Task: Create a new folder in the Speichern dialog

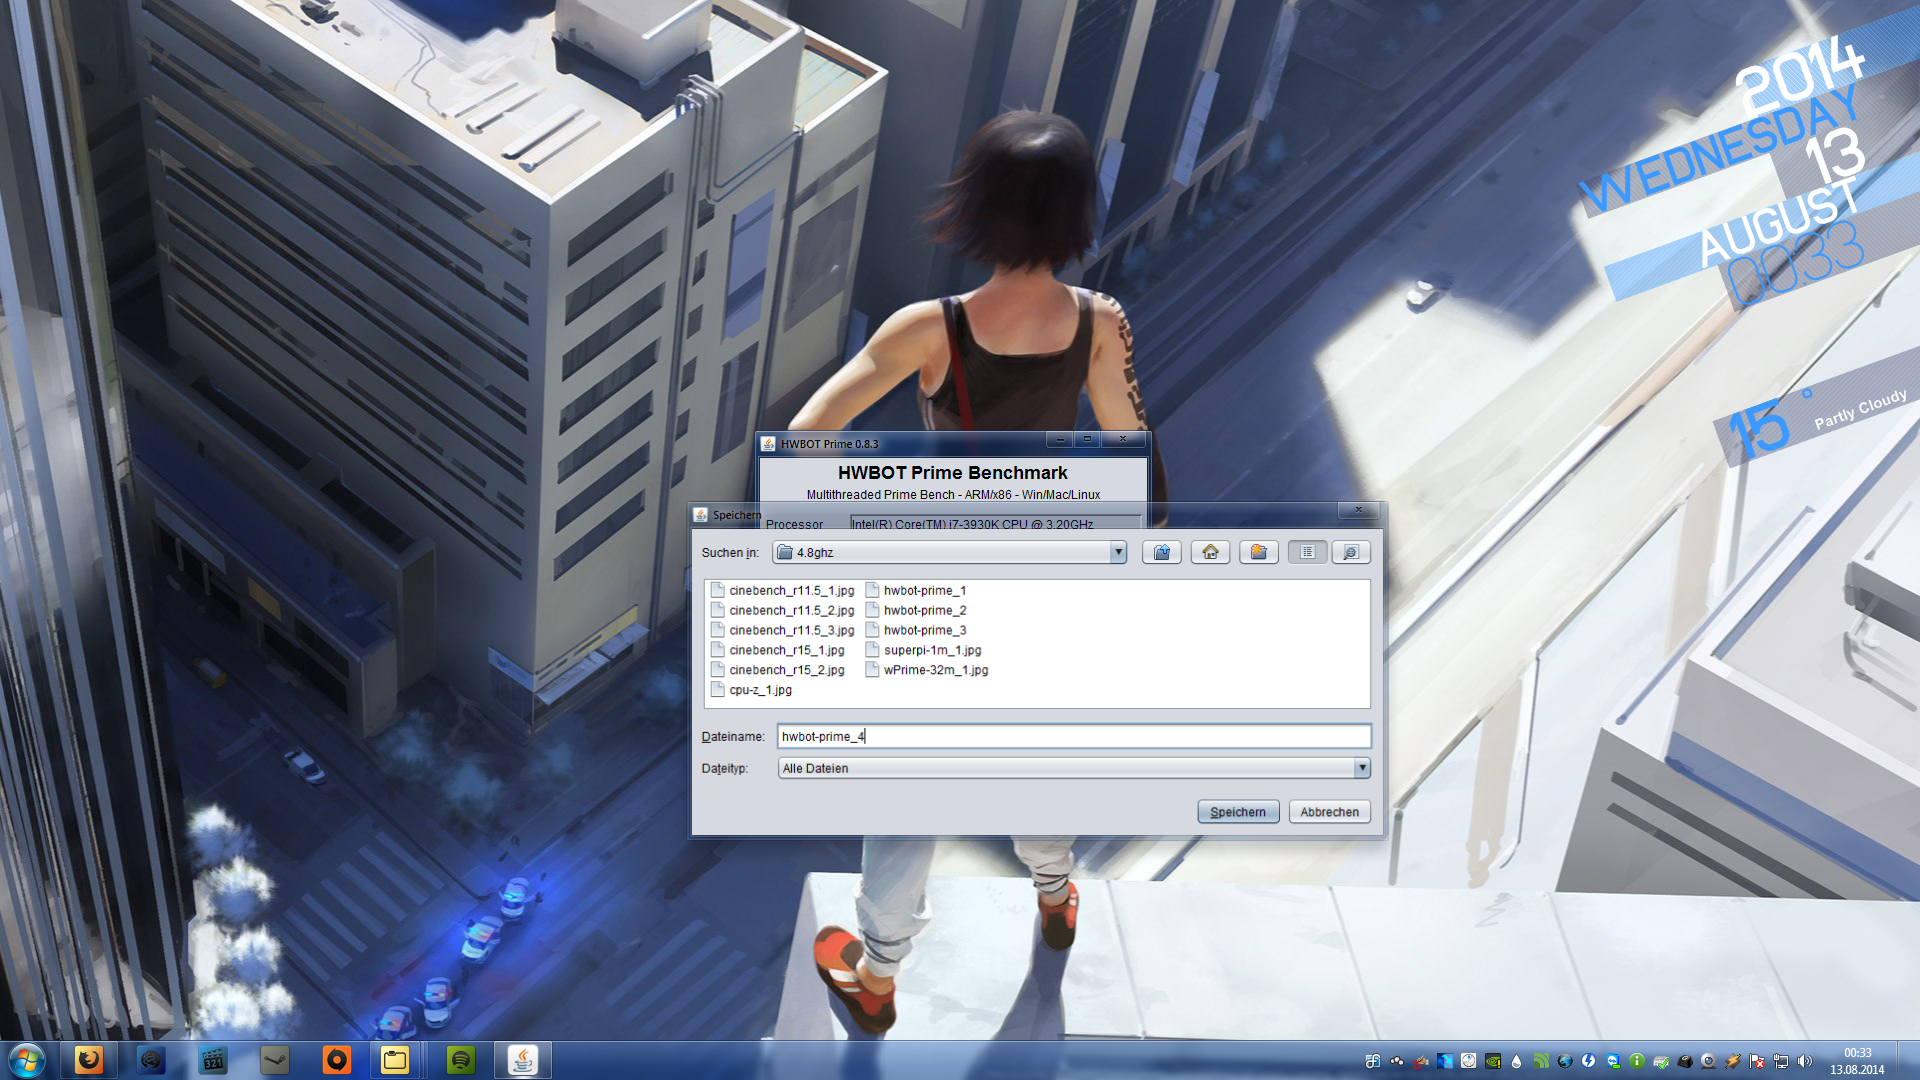Action: coord(1259,552)
